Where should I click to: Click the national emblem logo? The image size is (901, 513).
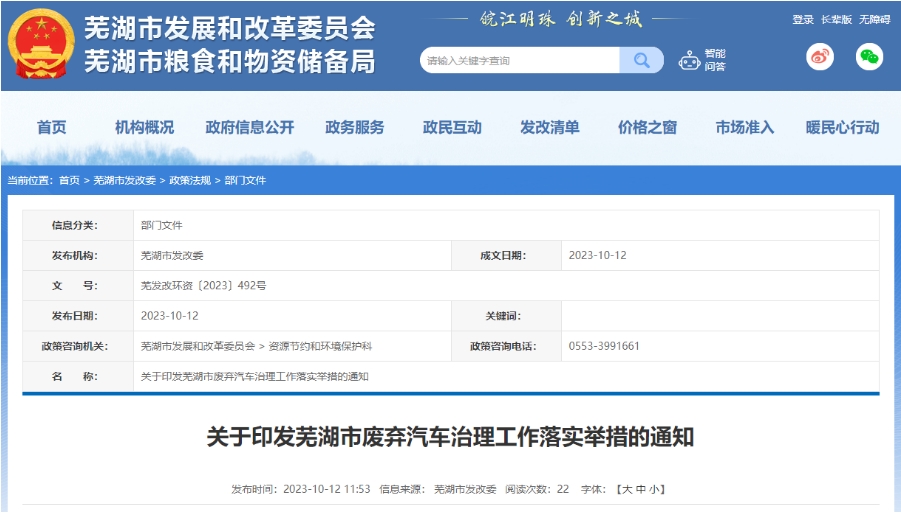point(41,46)
